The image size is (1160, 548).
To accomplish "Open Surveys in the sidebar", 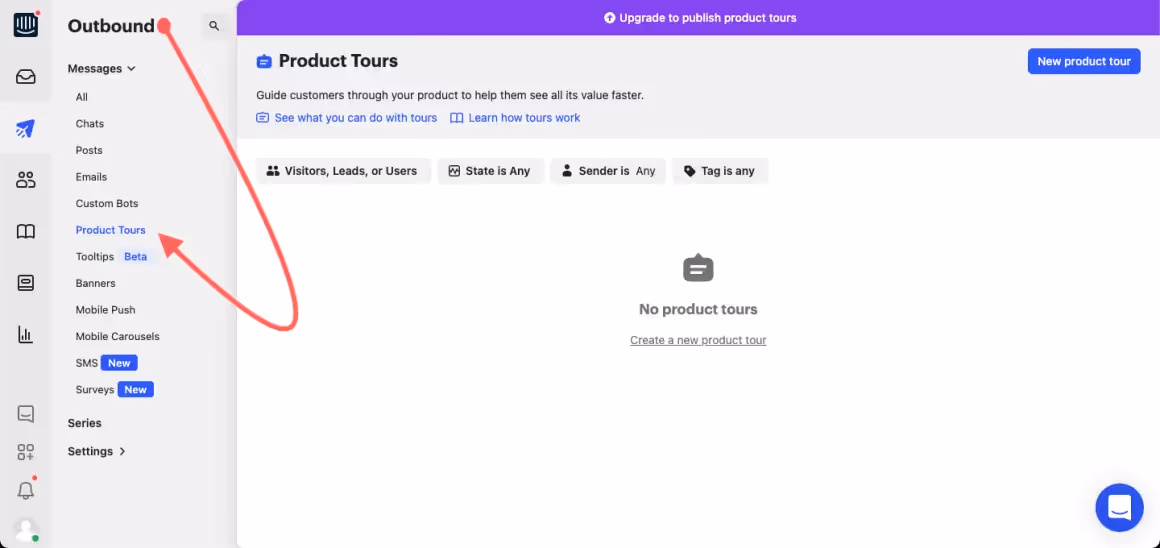I will click(114, 390).
